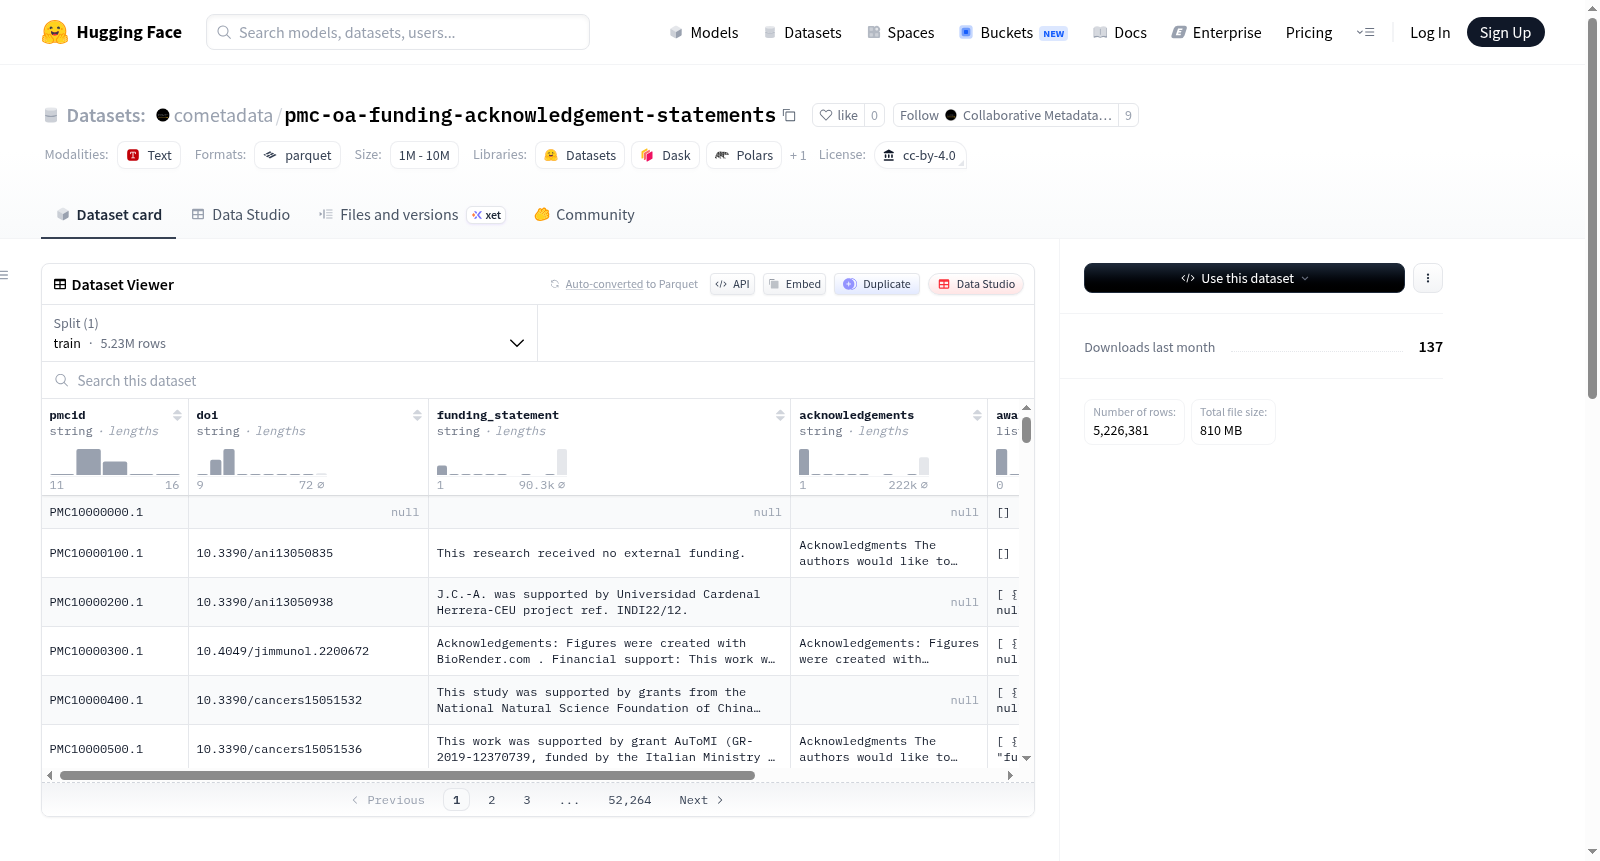
Task: Open the Text modality tag
Action: pyautogui.click(x=149, y=155)
